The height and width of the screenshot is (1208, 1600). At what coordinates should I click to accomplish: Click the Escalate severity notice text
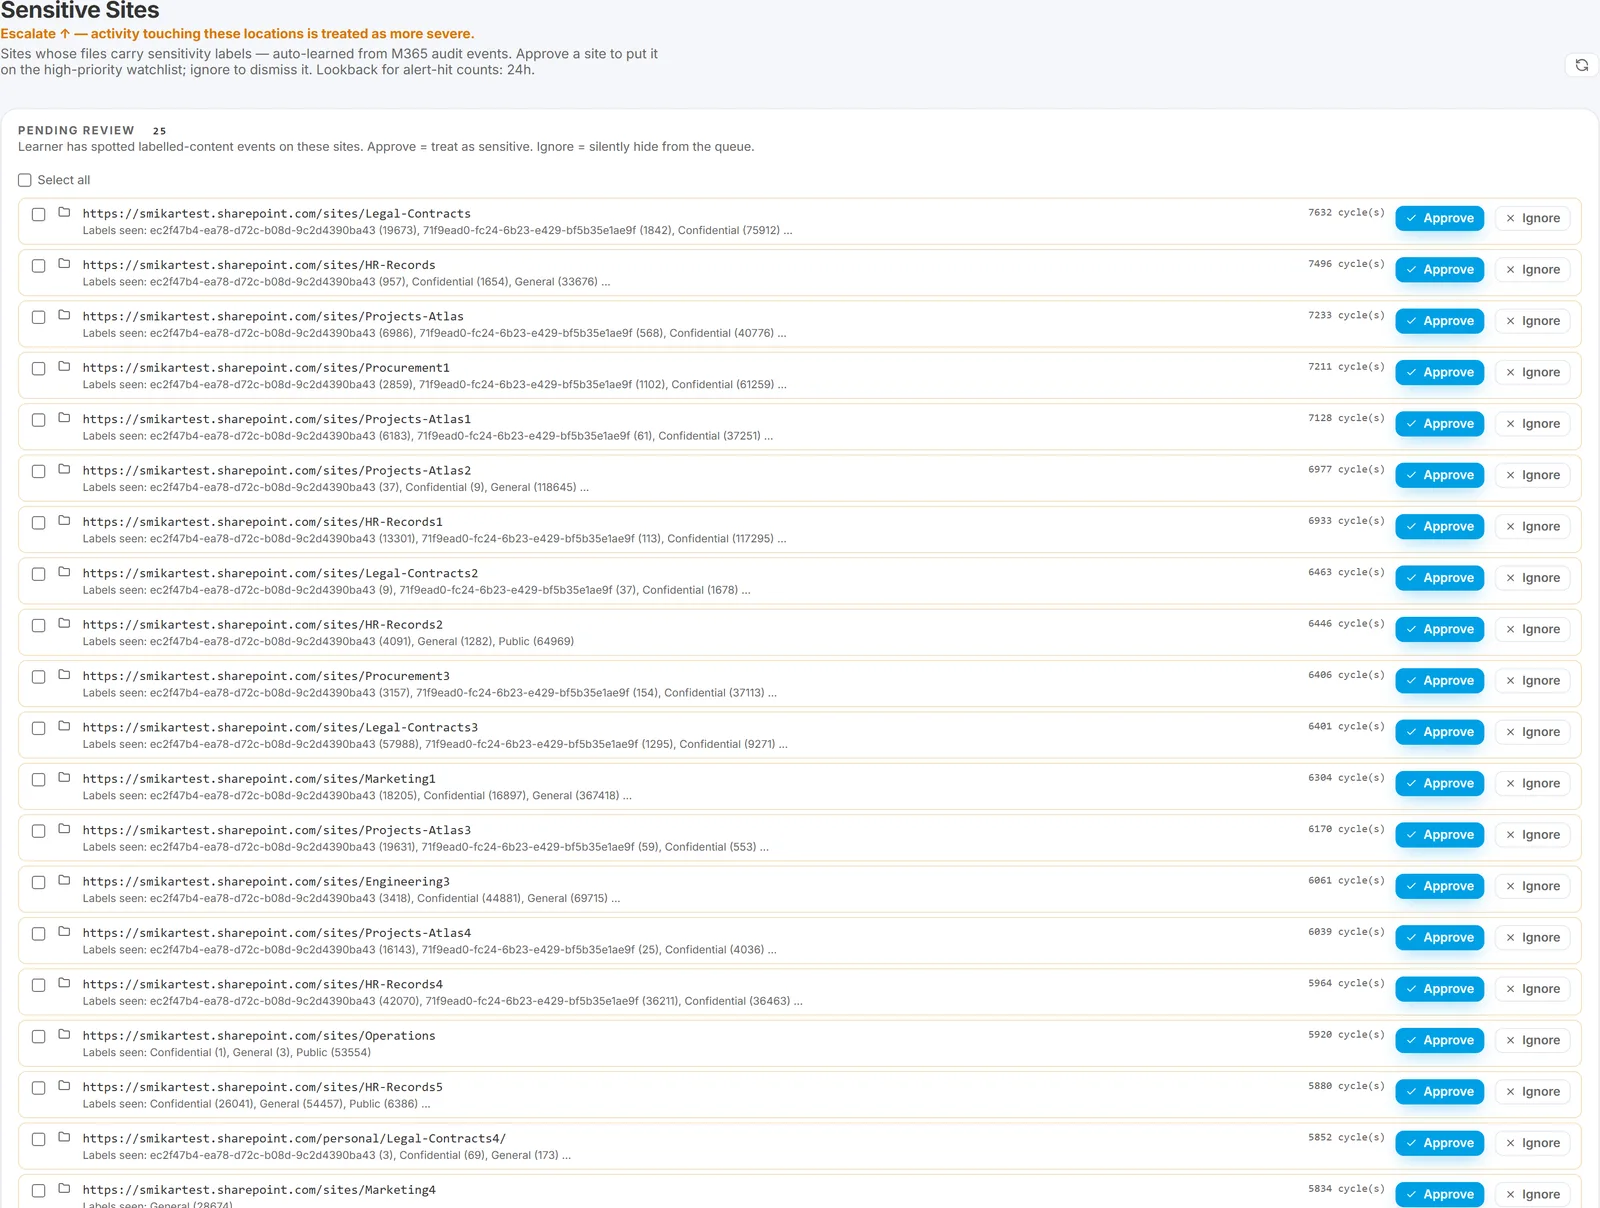[x=237, y=34]
